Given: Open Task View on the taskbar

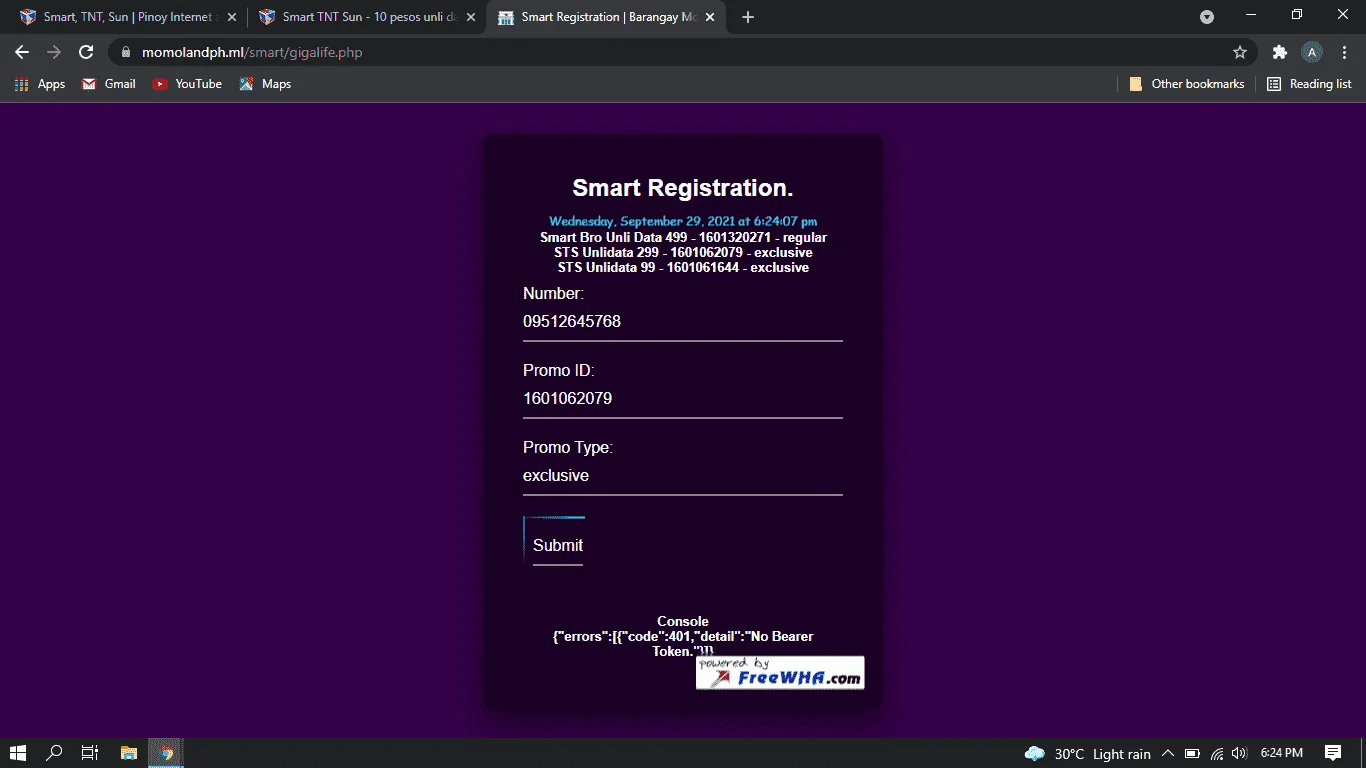Looking at the screenshot, I should coord(90,753).
